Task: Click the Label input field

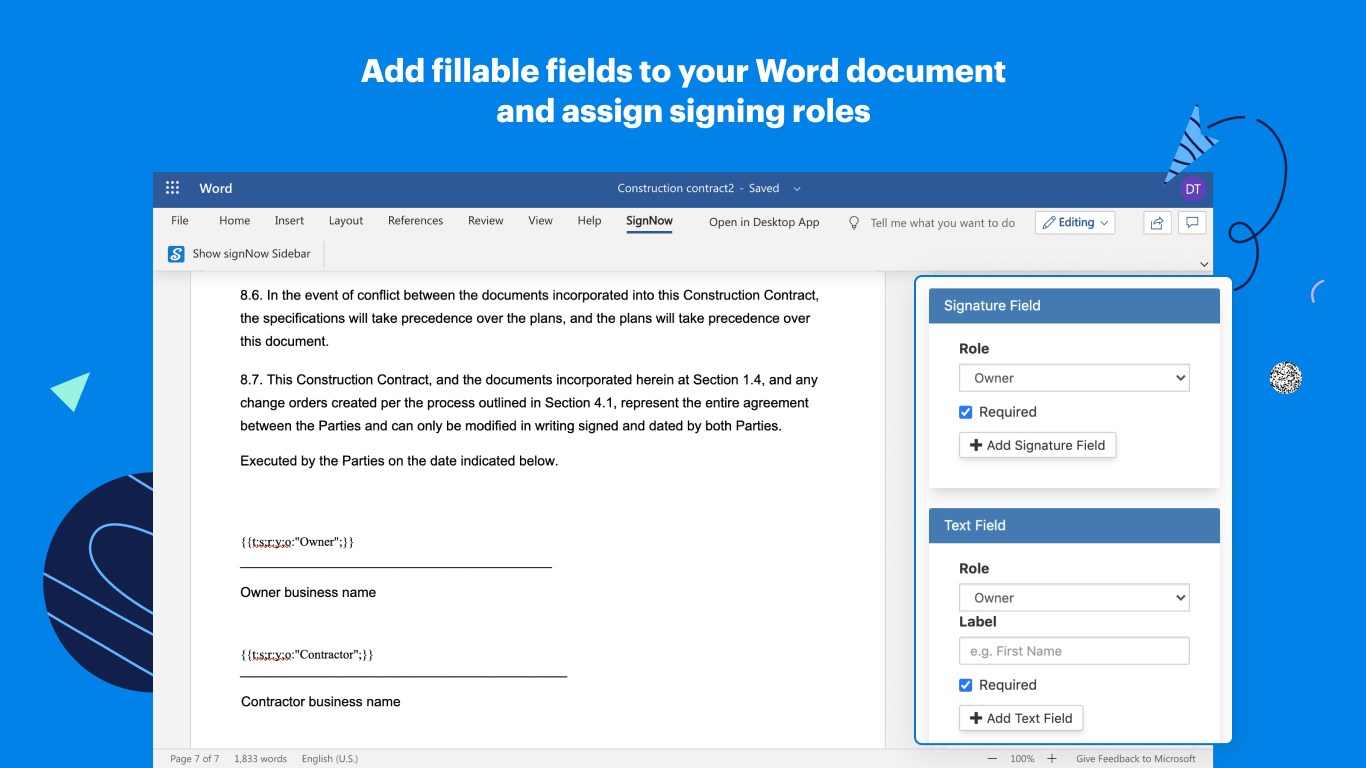Action: pyautogui.click(x=1074, y=651)
